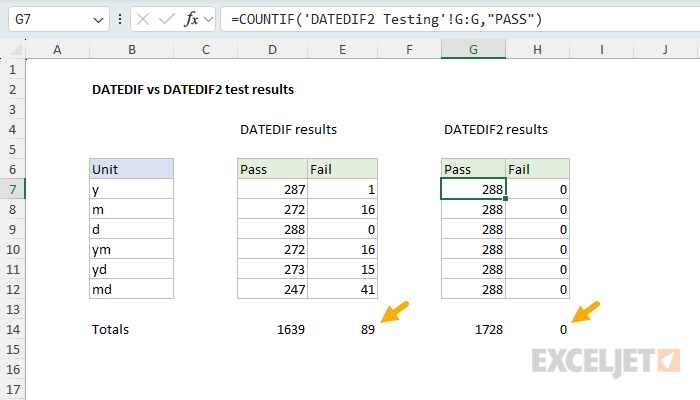The height and width of the screenshot is (400, 700).
Task: Select column G header
Action: coord(473,50)
